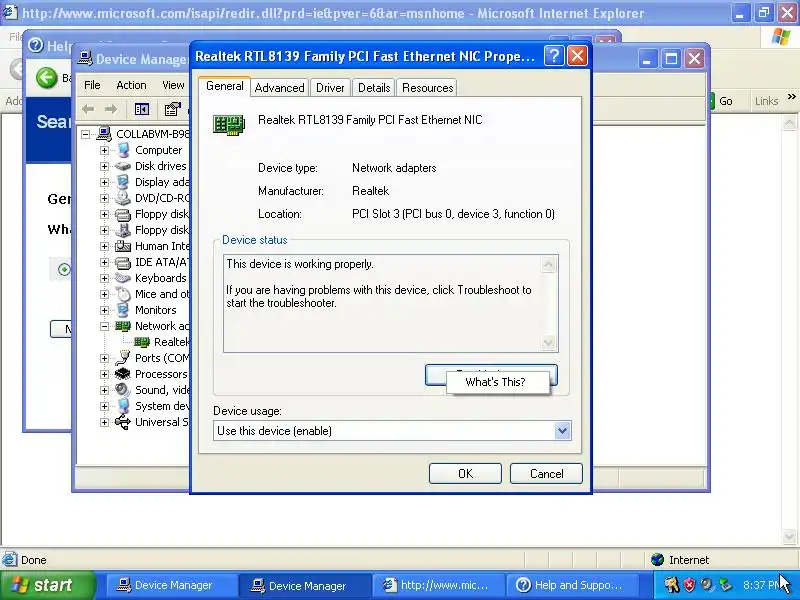Toggle console tree icon in Device Manager toolbar

click(x=141, y=109)
